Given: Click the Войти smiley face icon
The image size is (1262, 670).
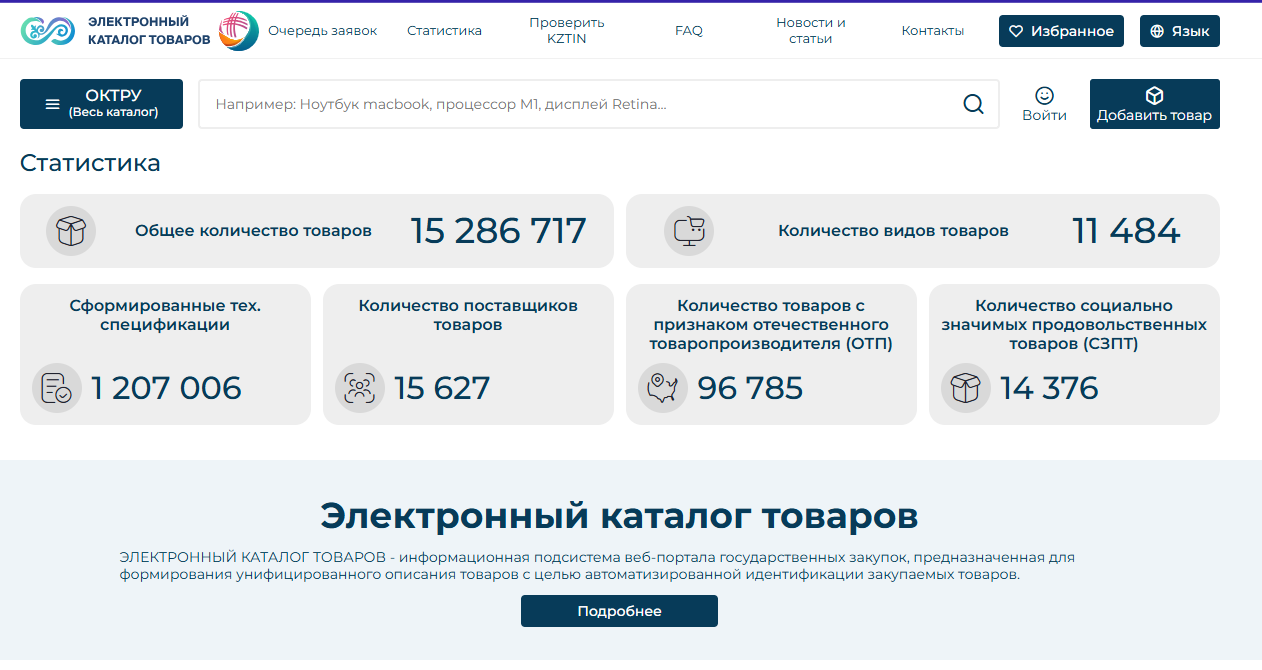Looking at the screenshot, I should pyautogui.click(x=1044, y=95).
